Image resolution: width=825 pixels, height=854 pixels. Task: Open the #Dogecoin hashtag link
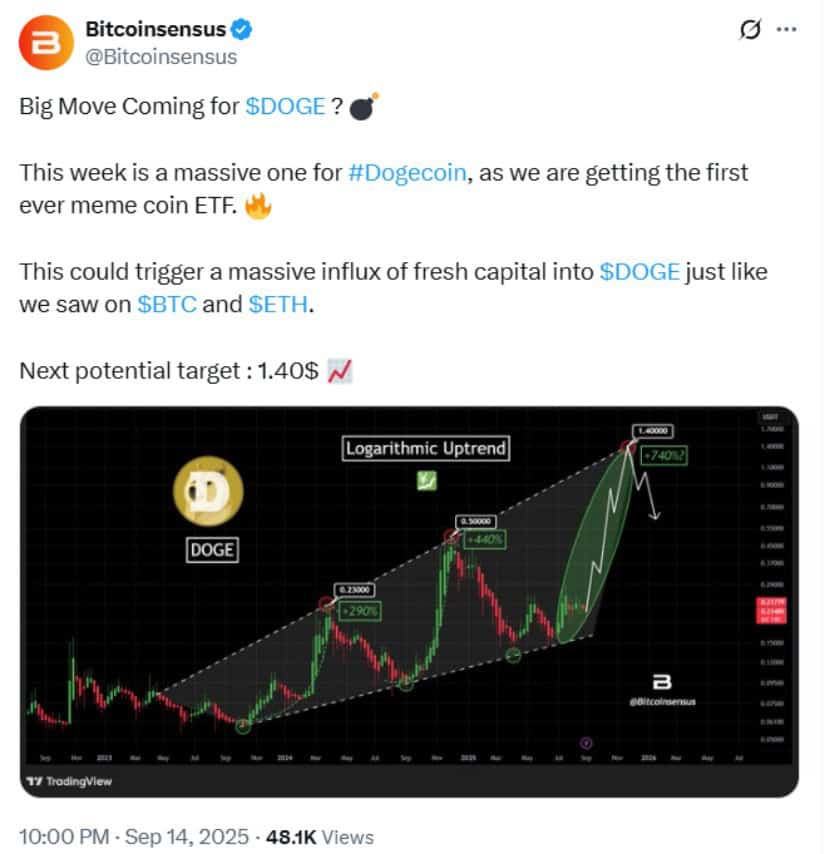(407, 173)
